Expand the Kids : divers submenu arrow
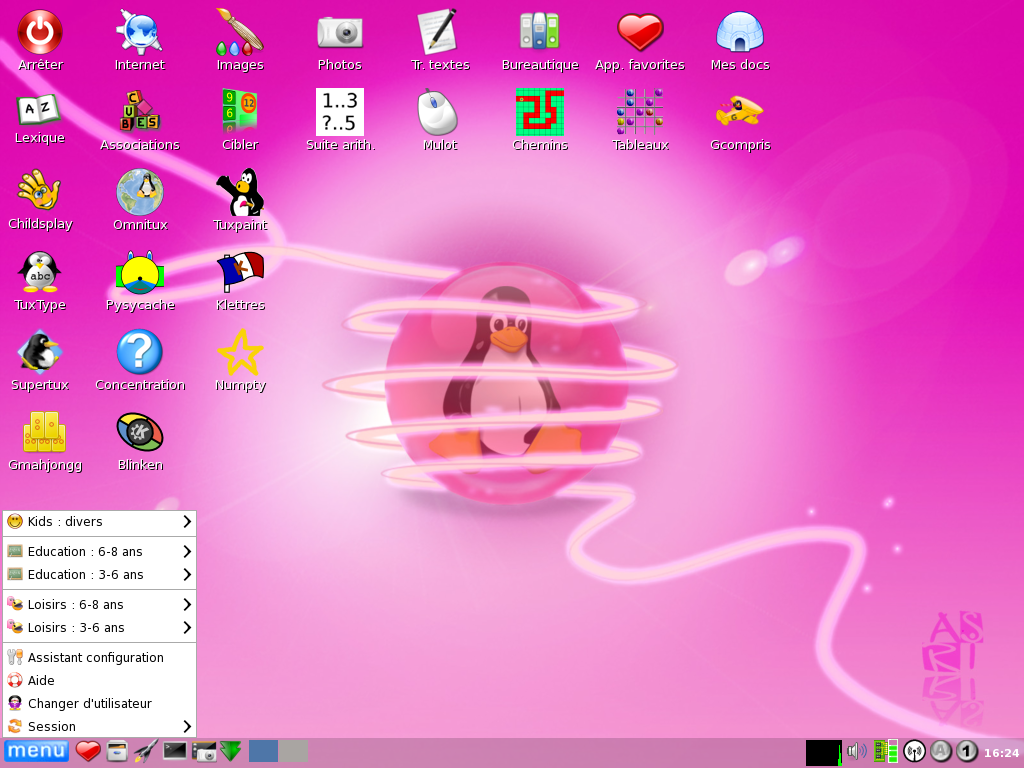The image size is (1024, 768). [187, 521]
